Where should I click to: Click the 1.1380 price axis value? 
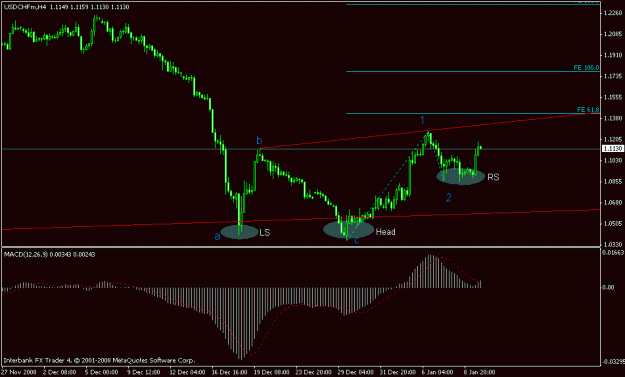coord(613,118)
